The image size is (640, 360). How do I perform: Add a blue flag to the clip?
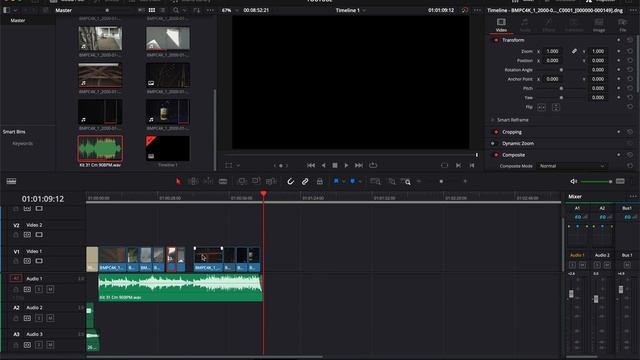(336, 181)
